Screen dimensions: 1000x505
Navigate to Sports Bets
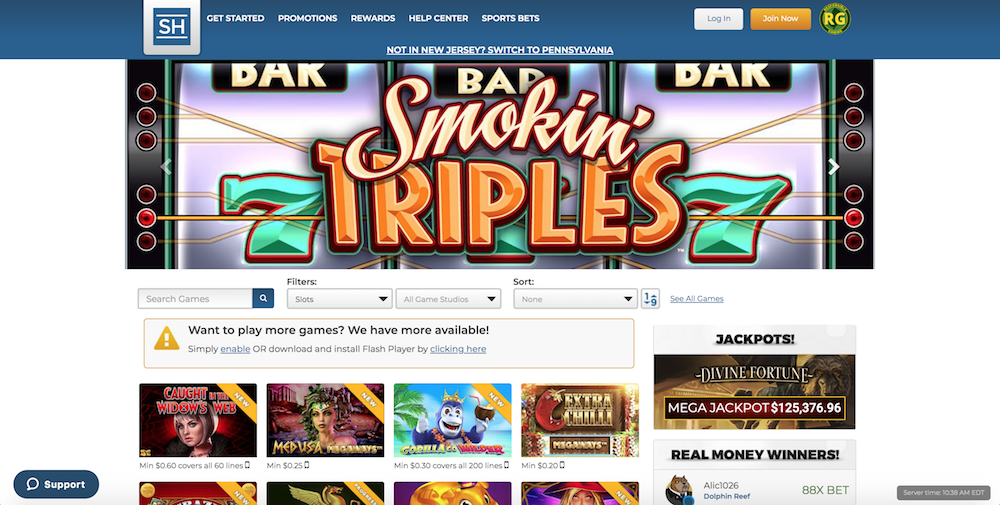[x=510, y=18]
